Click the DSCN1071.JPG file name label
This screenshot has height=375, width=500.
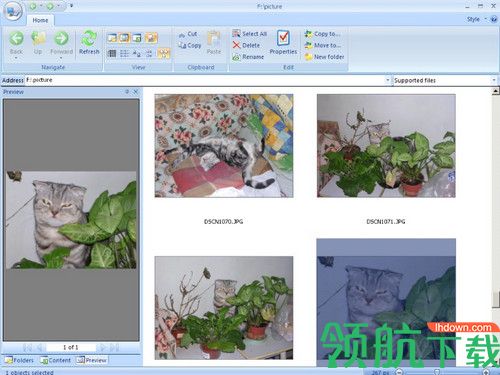[x=386, y=221]
